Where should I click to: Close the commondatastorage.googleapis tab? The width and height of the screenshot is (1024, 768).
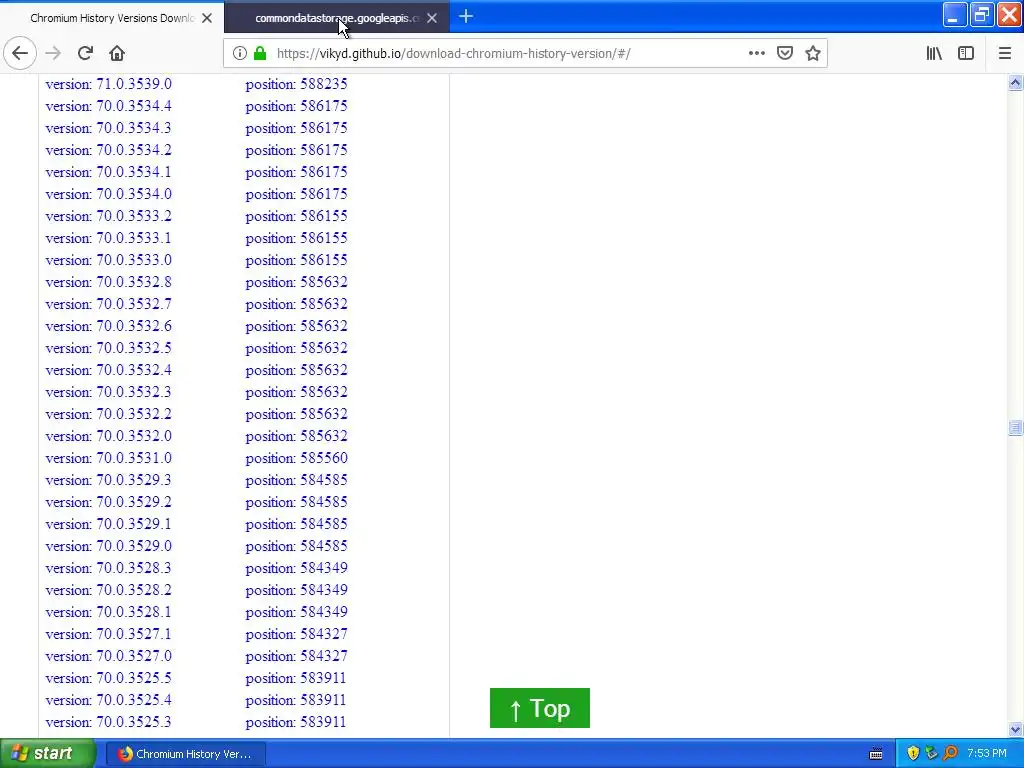pyautogui.click(x=432, y=18)
